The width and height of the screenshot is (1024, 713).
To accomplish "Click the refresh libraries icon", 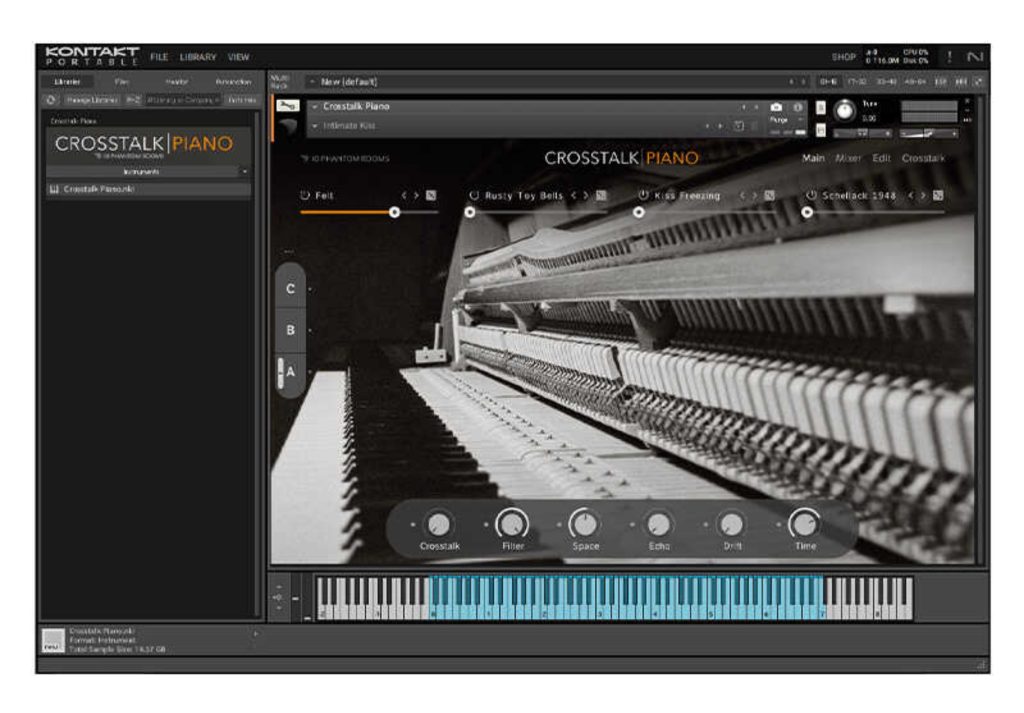I will [x=51, y=100].
